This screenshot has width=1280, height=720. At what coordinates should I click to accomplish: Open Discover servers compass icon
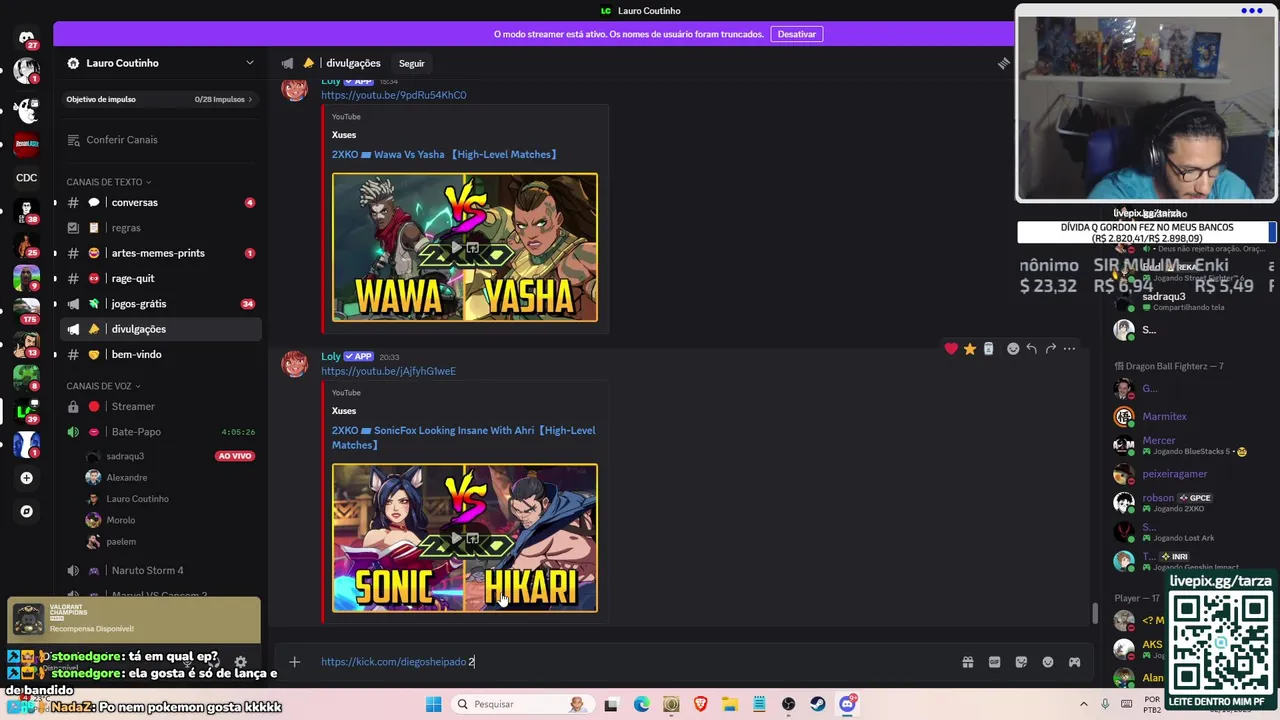pyautogui.click(x=26, y=511)
